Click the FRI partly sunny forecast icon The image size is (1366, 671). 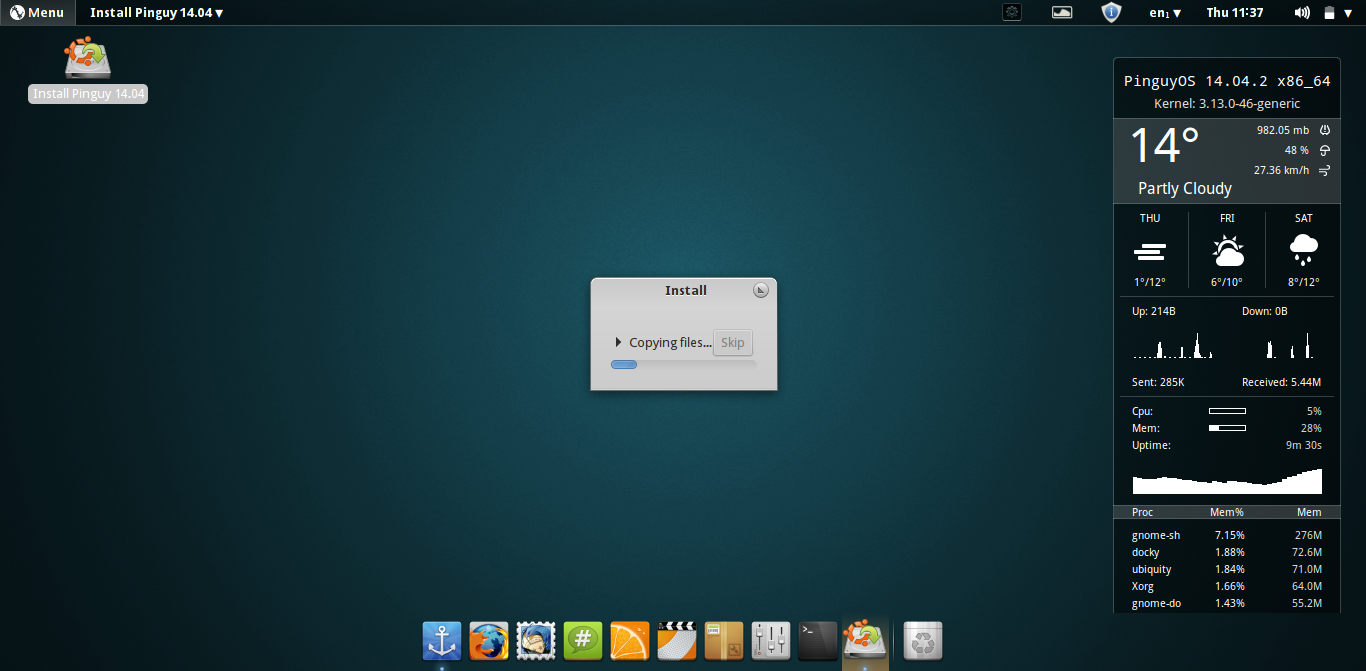[1227, 249]
